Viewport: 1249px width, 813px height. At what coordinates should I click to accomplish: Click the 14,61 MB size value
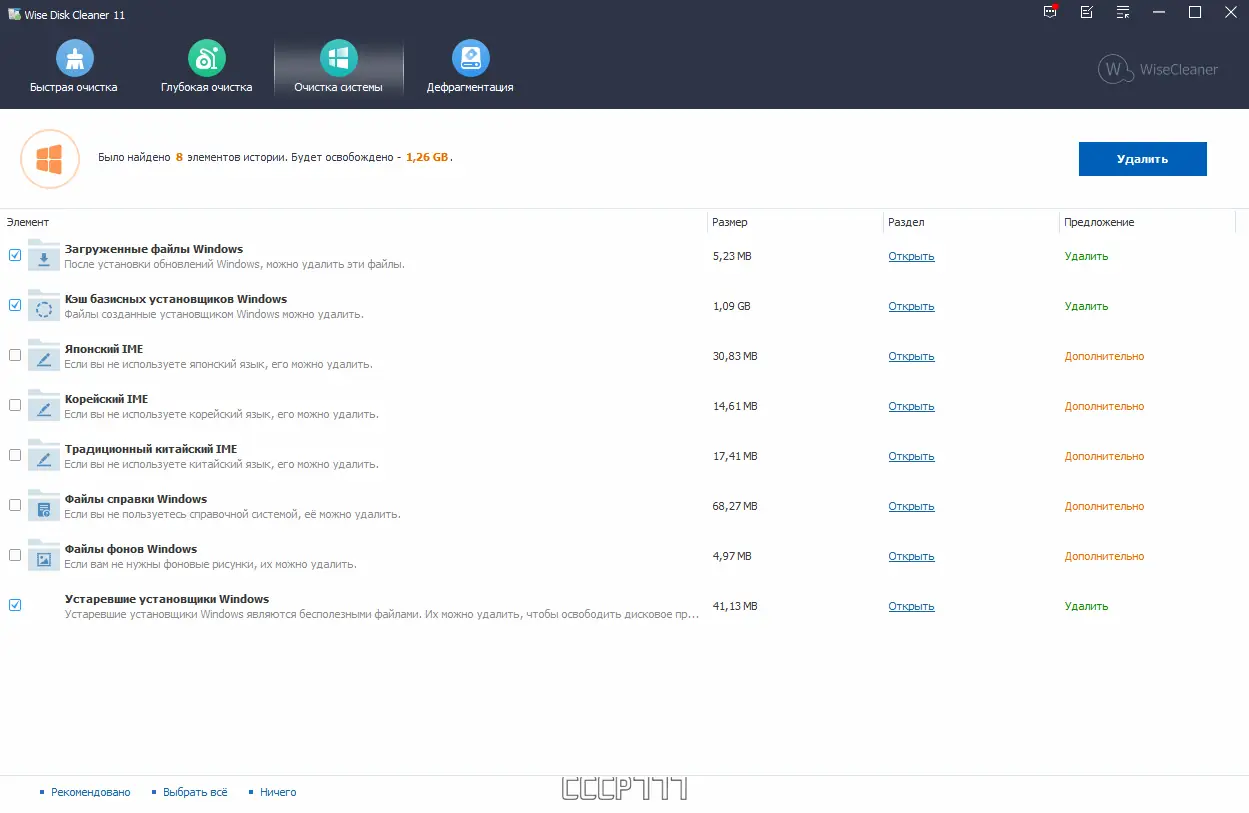tap(735, 406)
